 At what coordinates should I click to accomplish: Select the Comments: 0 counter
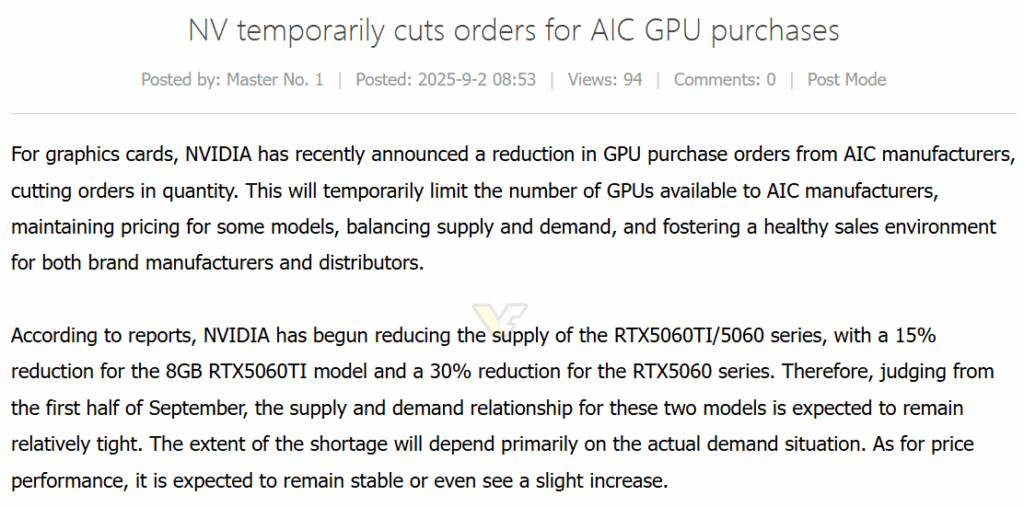(725, 80)
